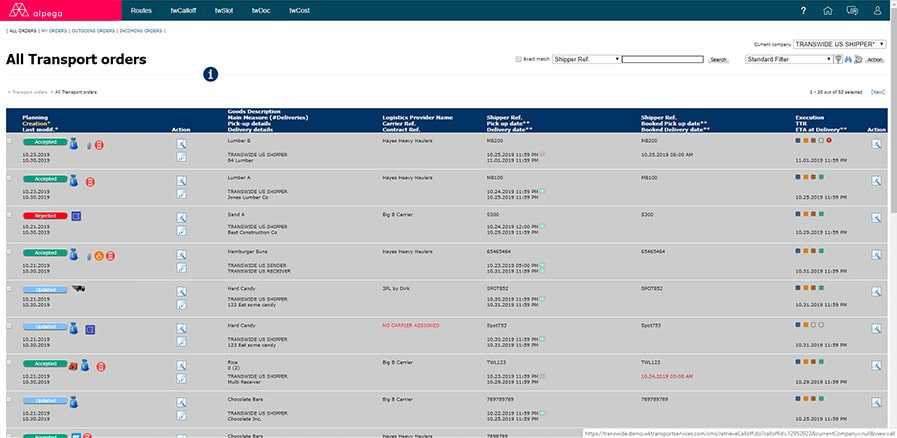Select the Rice order checkbox
Viewport: 897px width, 438px height.
(x=9, y=363)
